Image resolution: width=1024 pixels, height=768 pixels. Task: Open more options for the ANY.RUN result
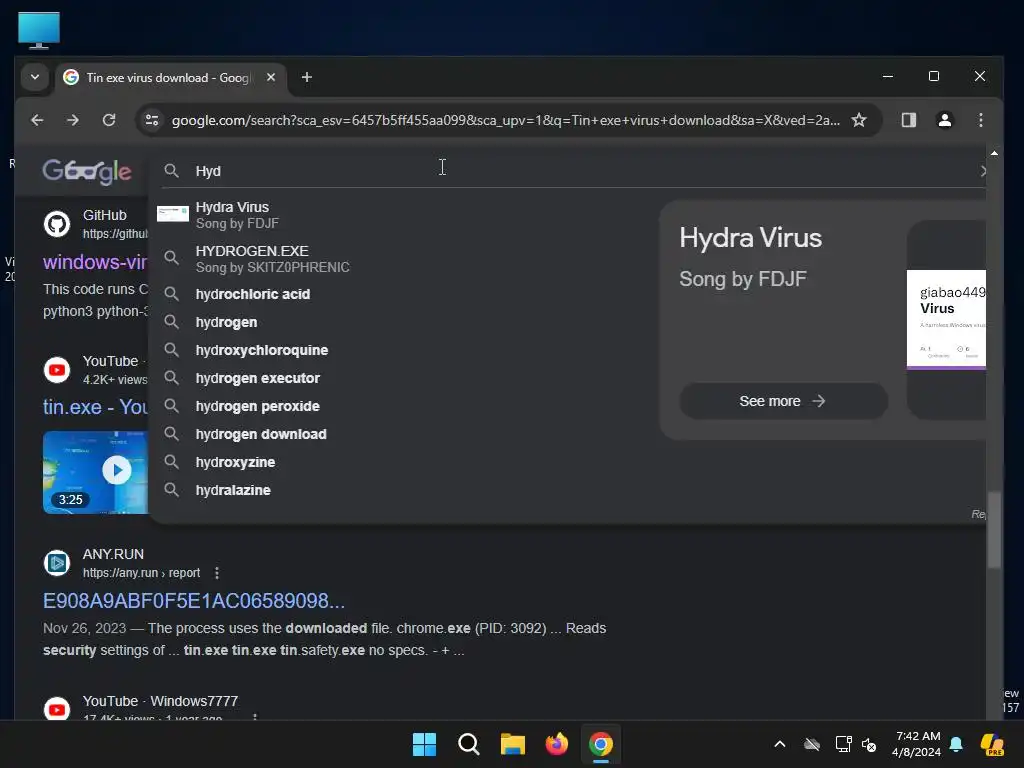click(x=217, y=573)
